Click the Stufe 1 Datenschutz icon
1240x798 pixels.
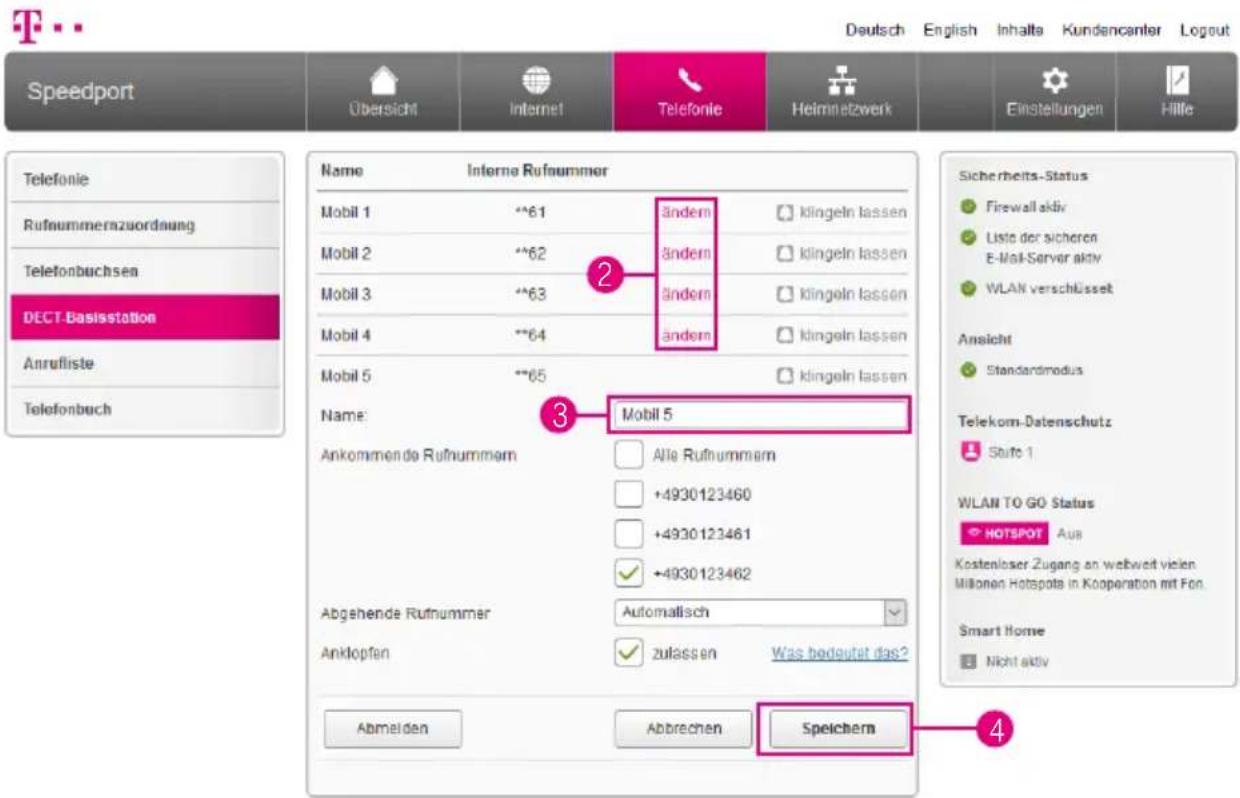(968, 451)
